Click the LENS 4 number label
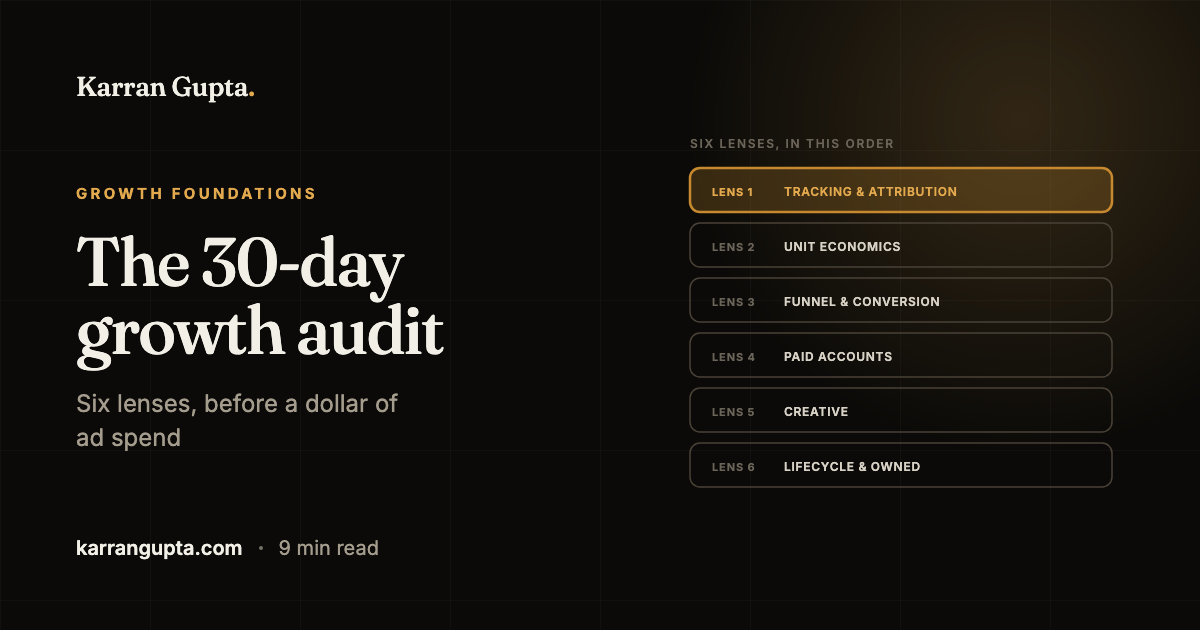 click(x=733, y=357)
